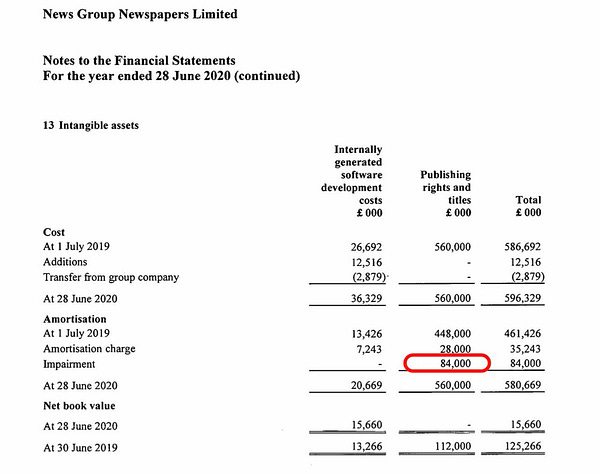
Task: Click the opening software amortisation 13,426
Action: click(x=366, y=334)
